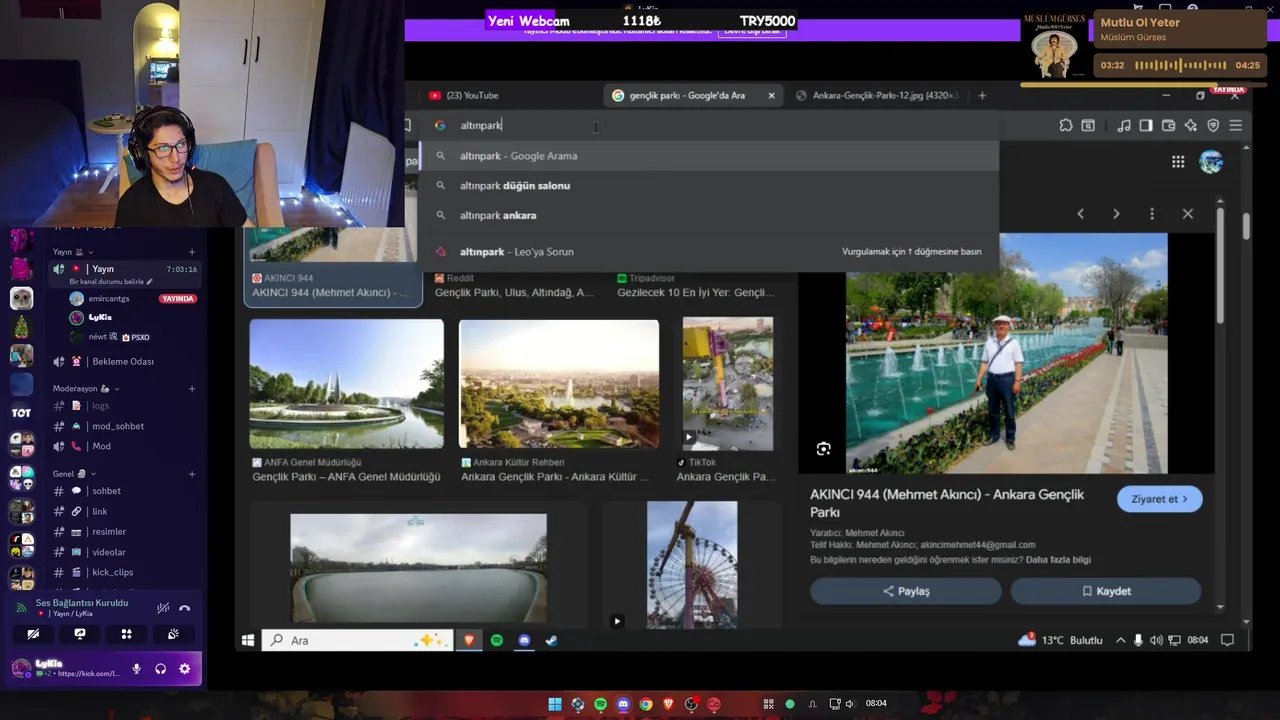Toggle screen share in Discord voice panel
The image size is (1280, 720).
(x=80, y=633)
